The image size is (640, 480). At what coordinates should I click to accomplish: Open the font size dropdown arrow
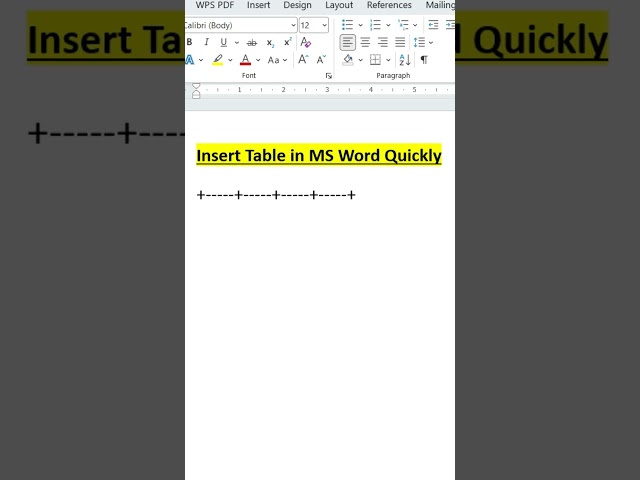pos(324,25)
